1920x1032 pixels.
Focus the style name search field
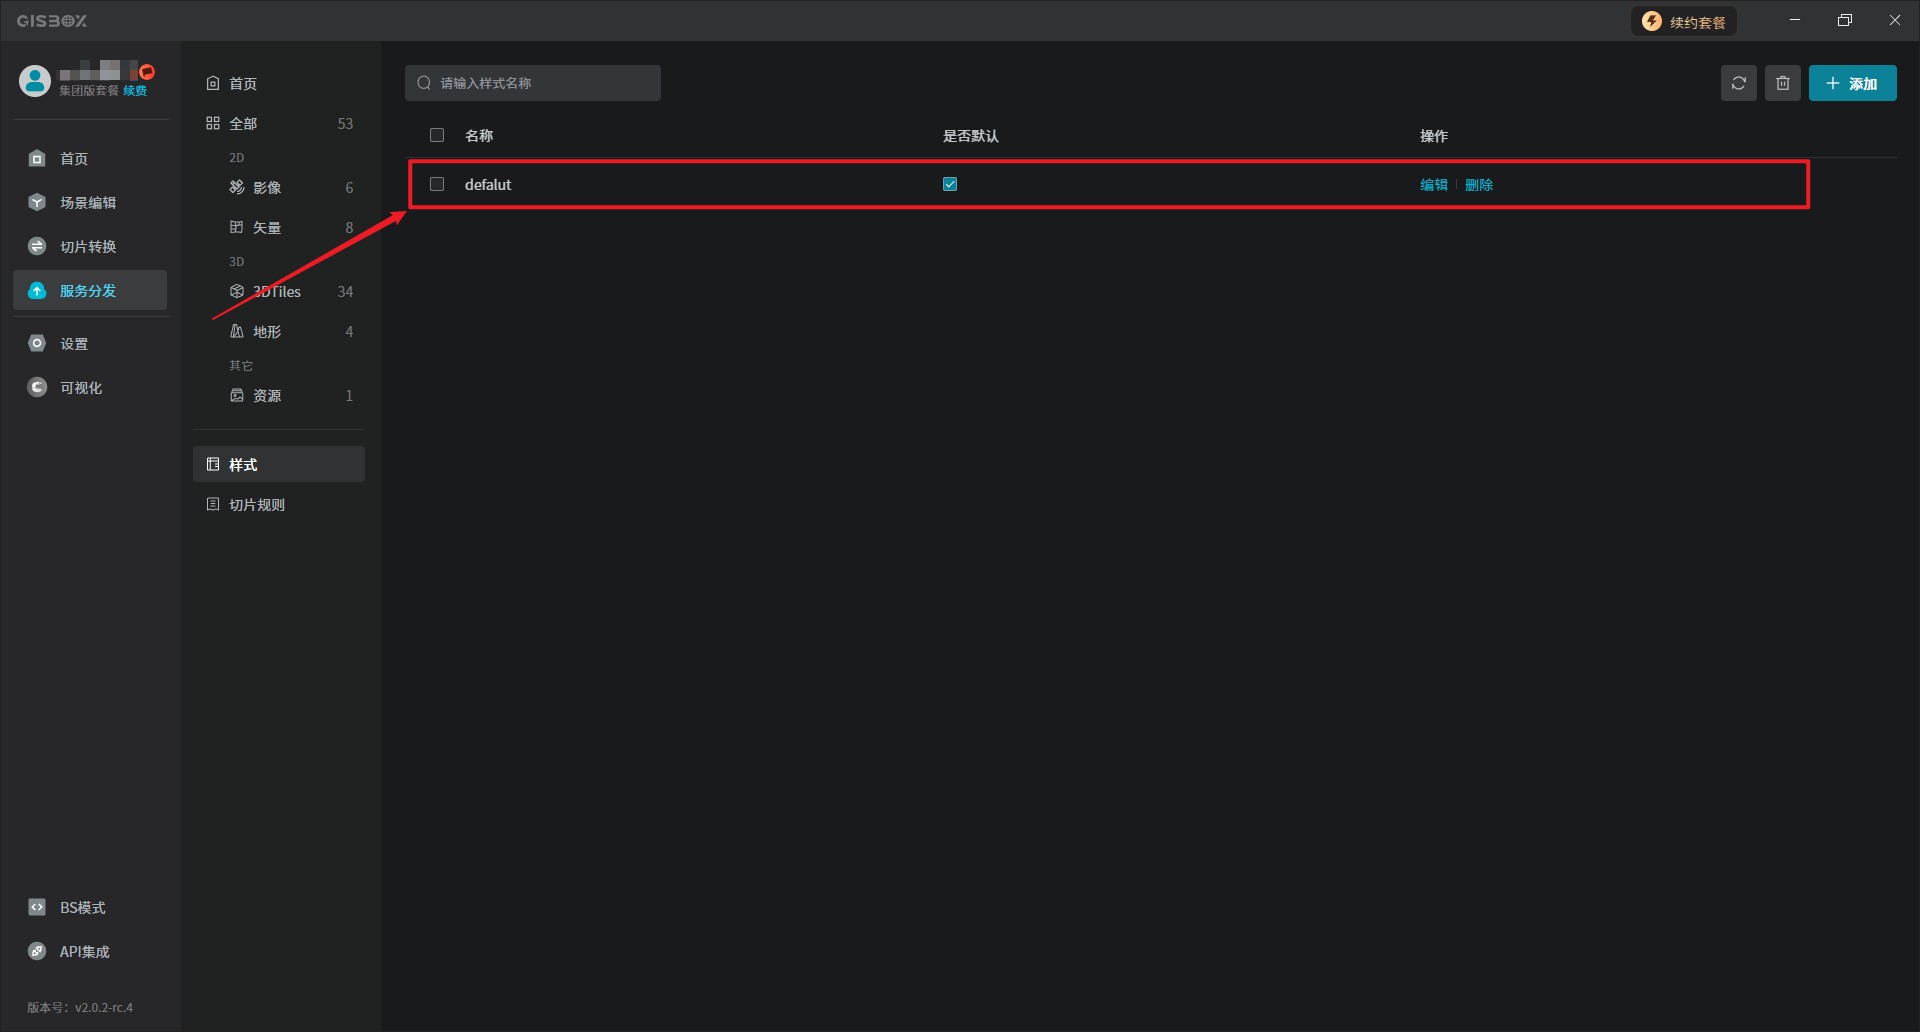tap(540, 83)
